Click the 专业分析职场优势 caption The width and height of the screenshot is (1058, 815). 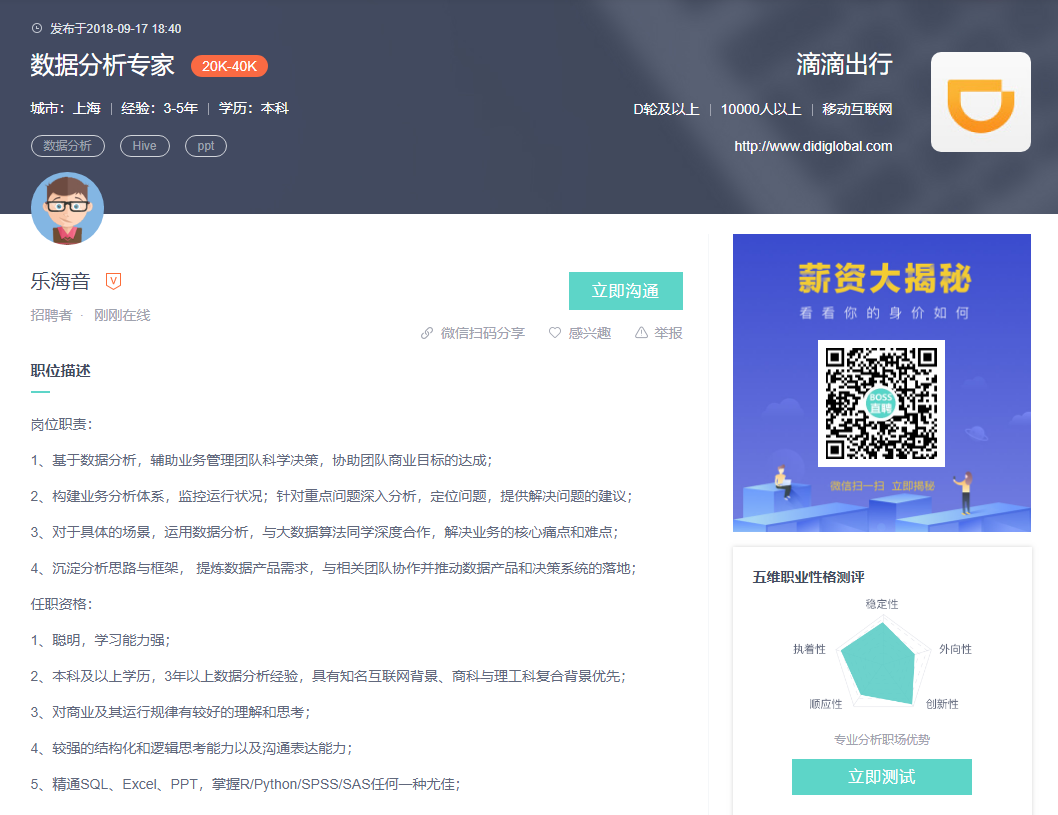point(882,739)
